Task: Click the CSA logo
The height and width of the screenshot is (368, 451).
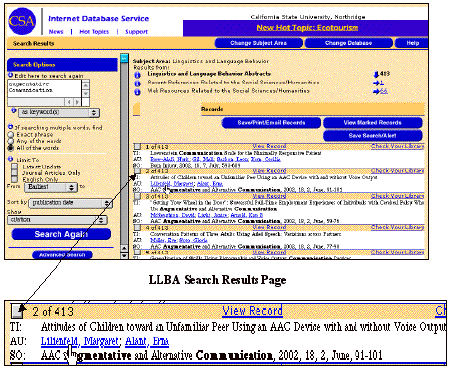Action: 22,21
